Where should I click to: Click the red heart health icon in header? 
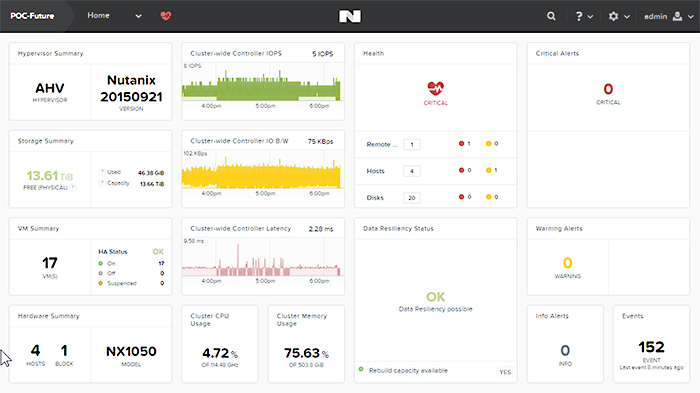[x=166, y=16]
